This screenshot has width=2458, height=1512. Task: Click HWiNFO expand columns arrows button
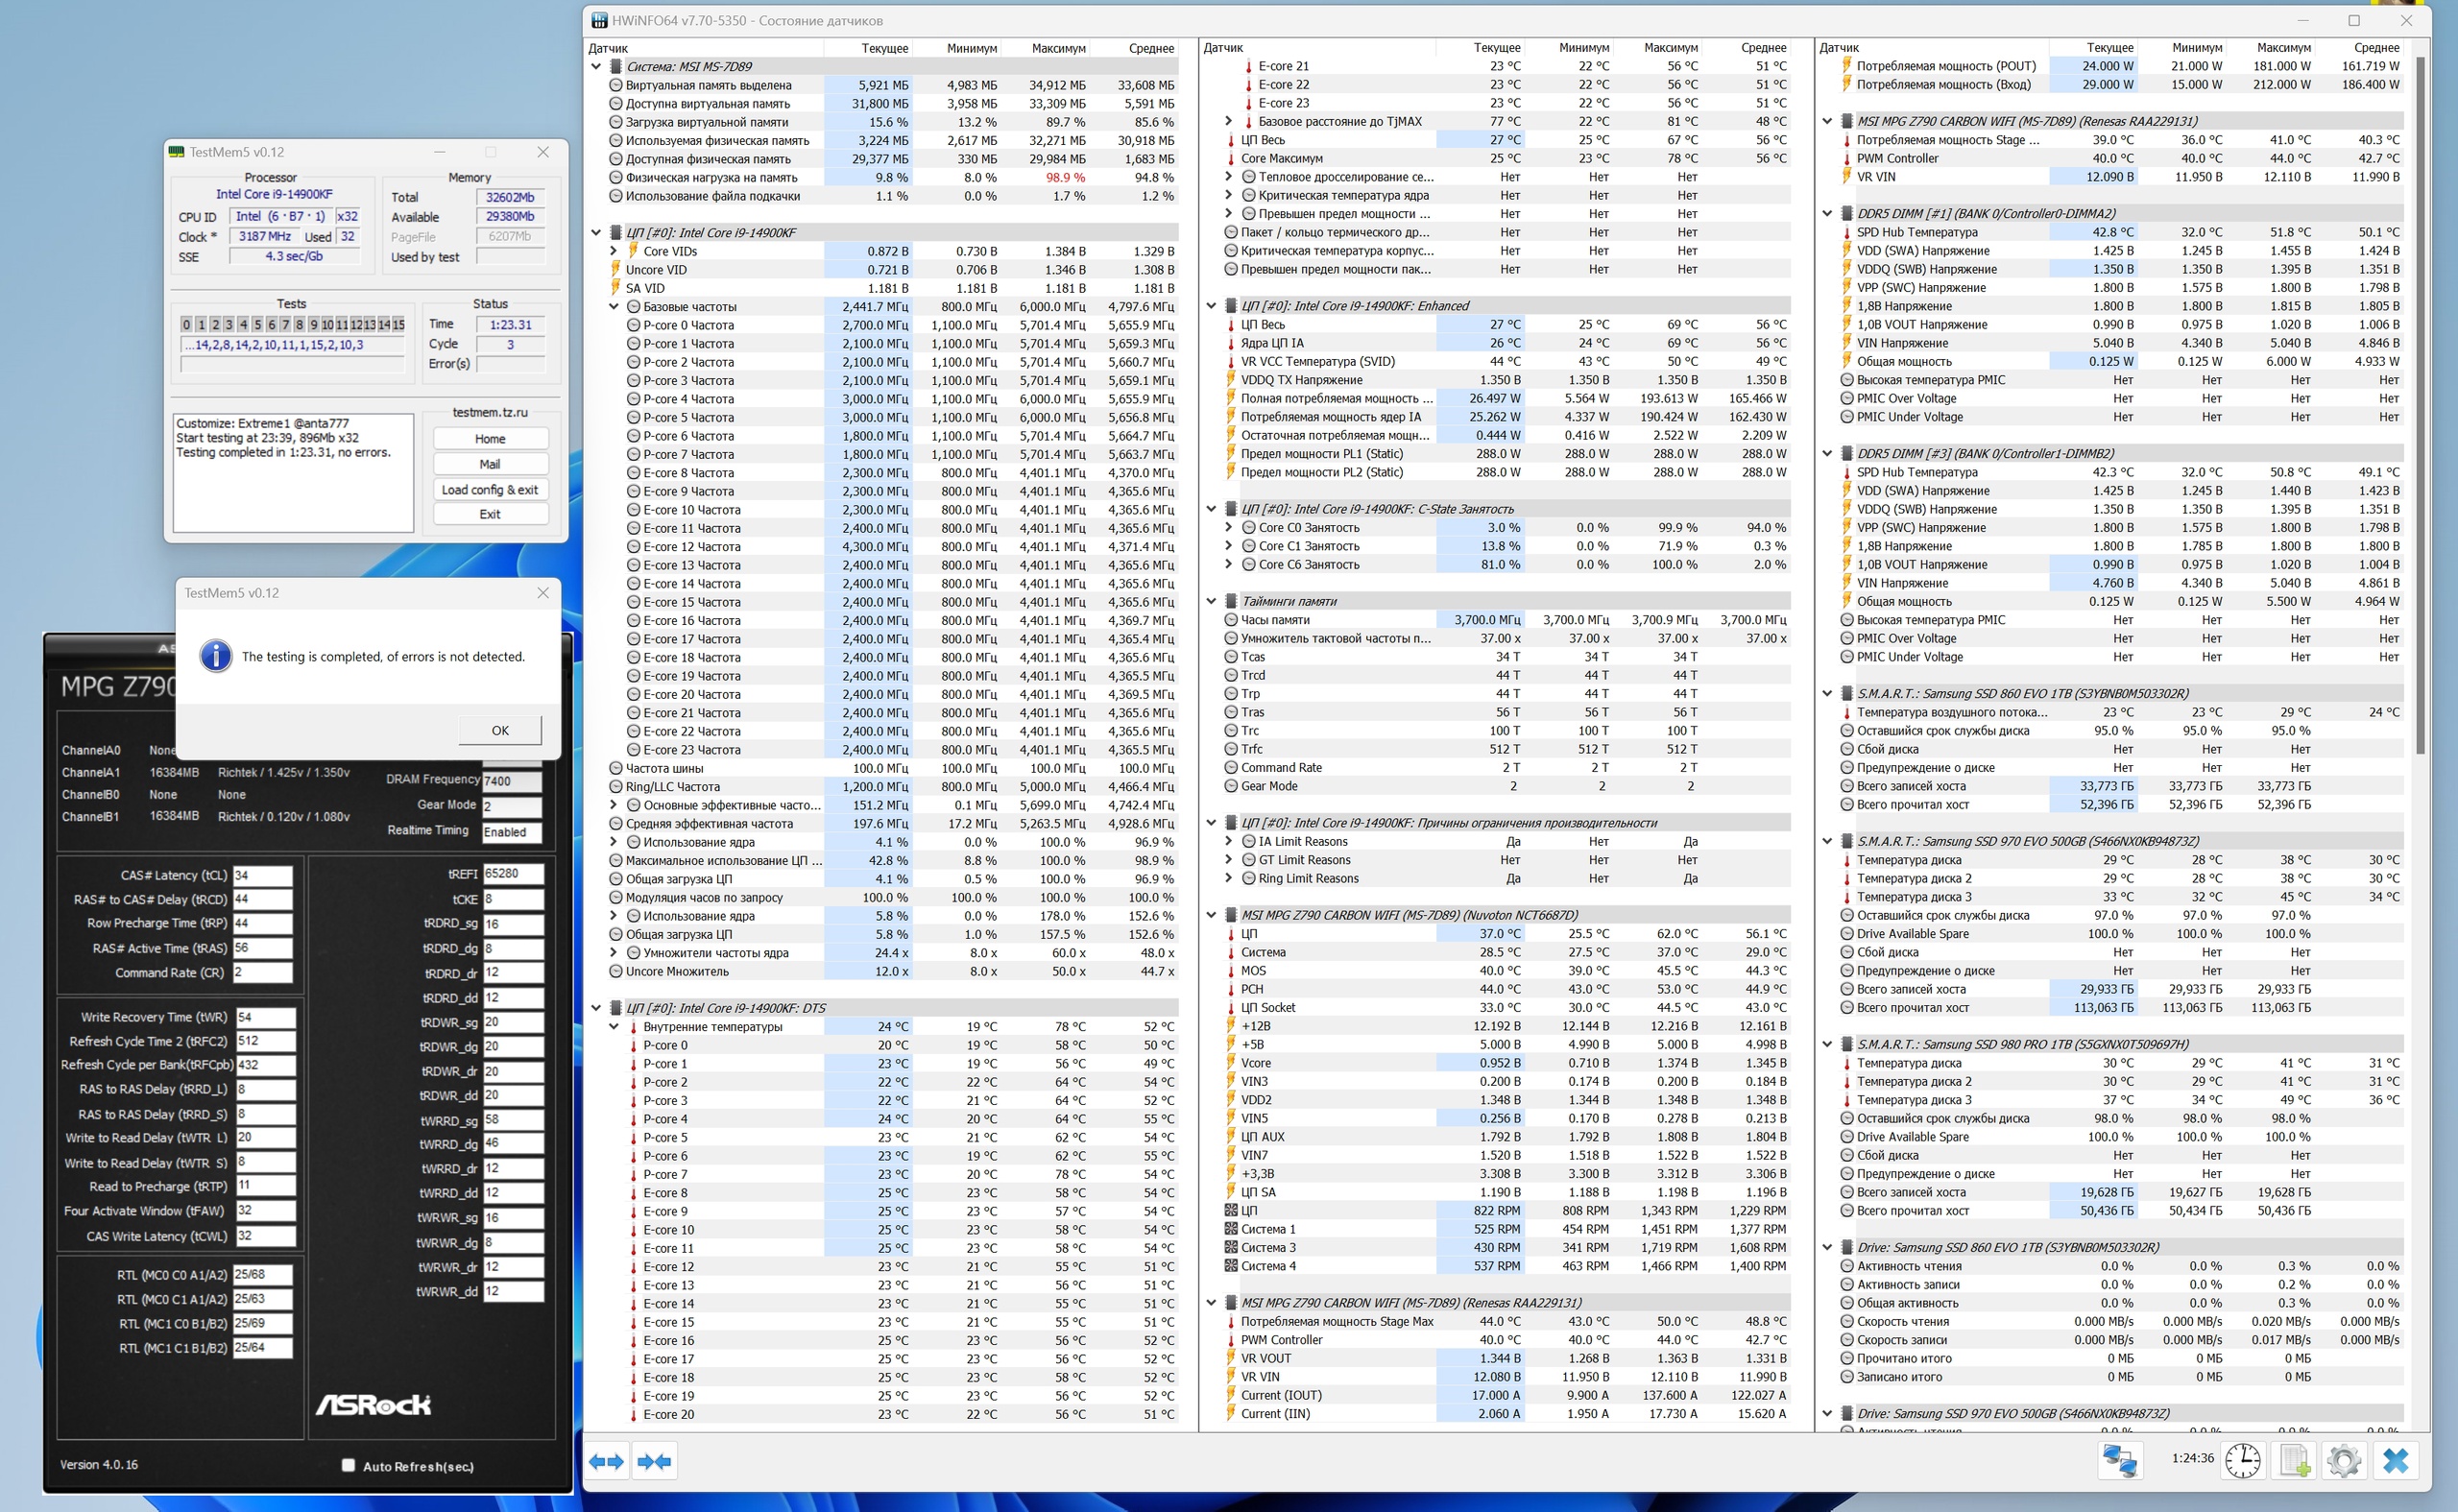click(606, 1461)
